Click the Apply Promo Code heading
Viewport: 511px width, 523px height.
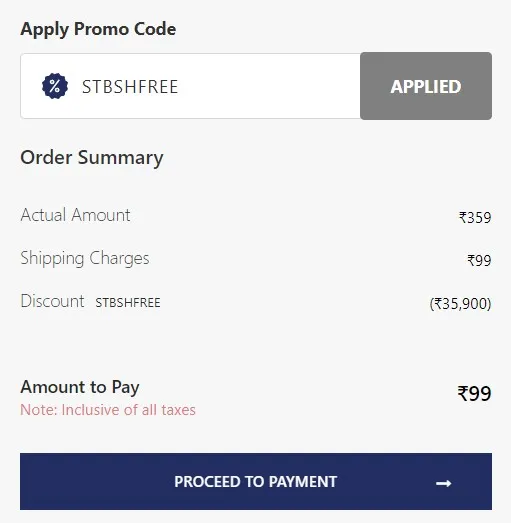(98, 29)
